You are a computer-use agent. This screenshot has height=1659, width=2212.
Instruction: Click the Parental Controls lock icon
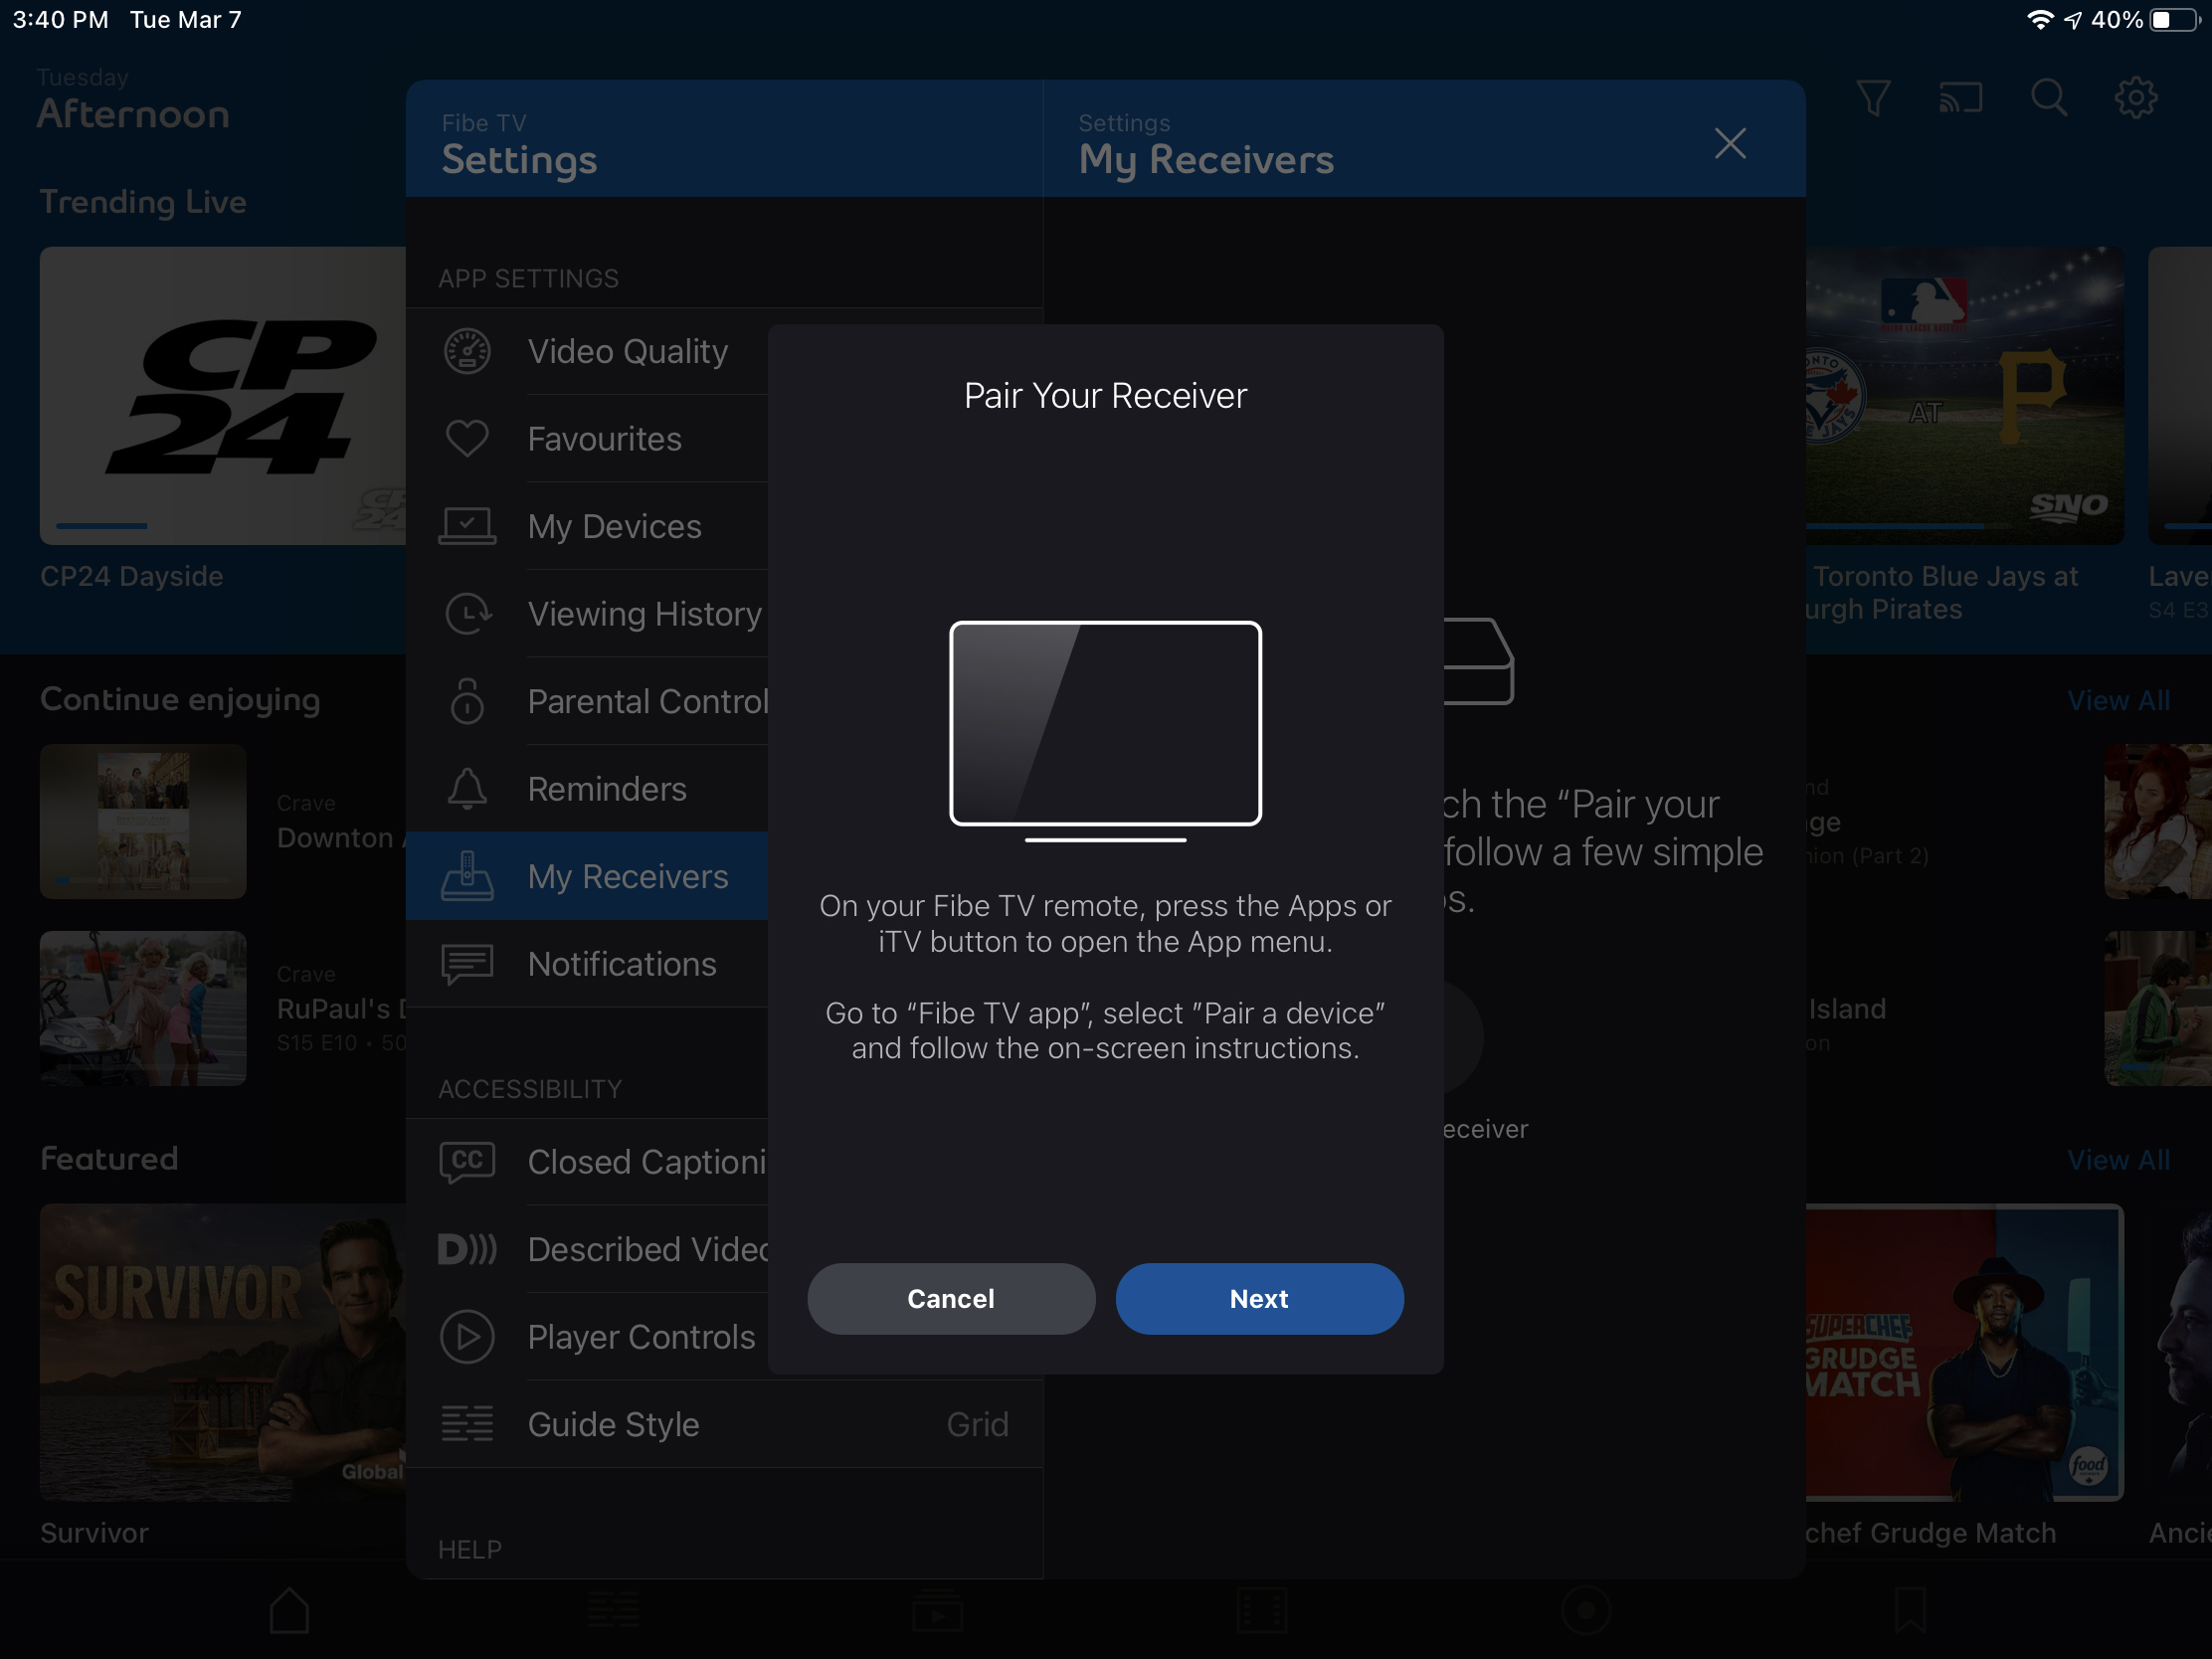(x=467, y=701)
